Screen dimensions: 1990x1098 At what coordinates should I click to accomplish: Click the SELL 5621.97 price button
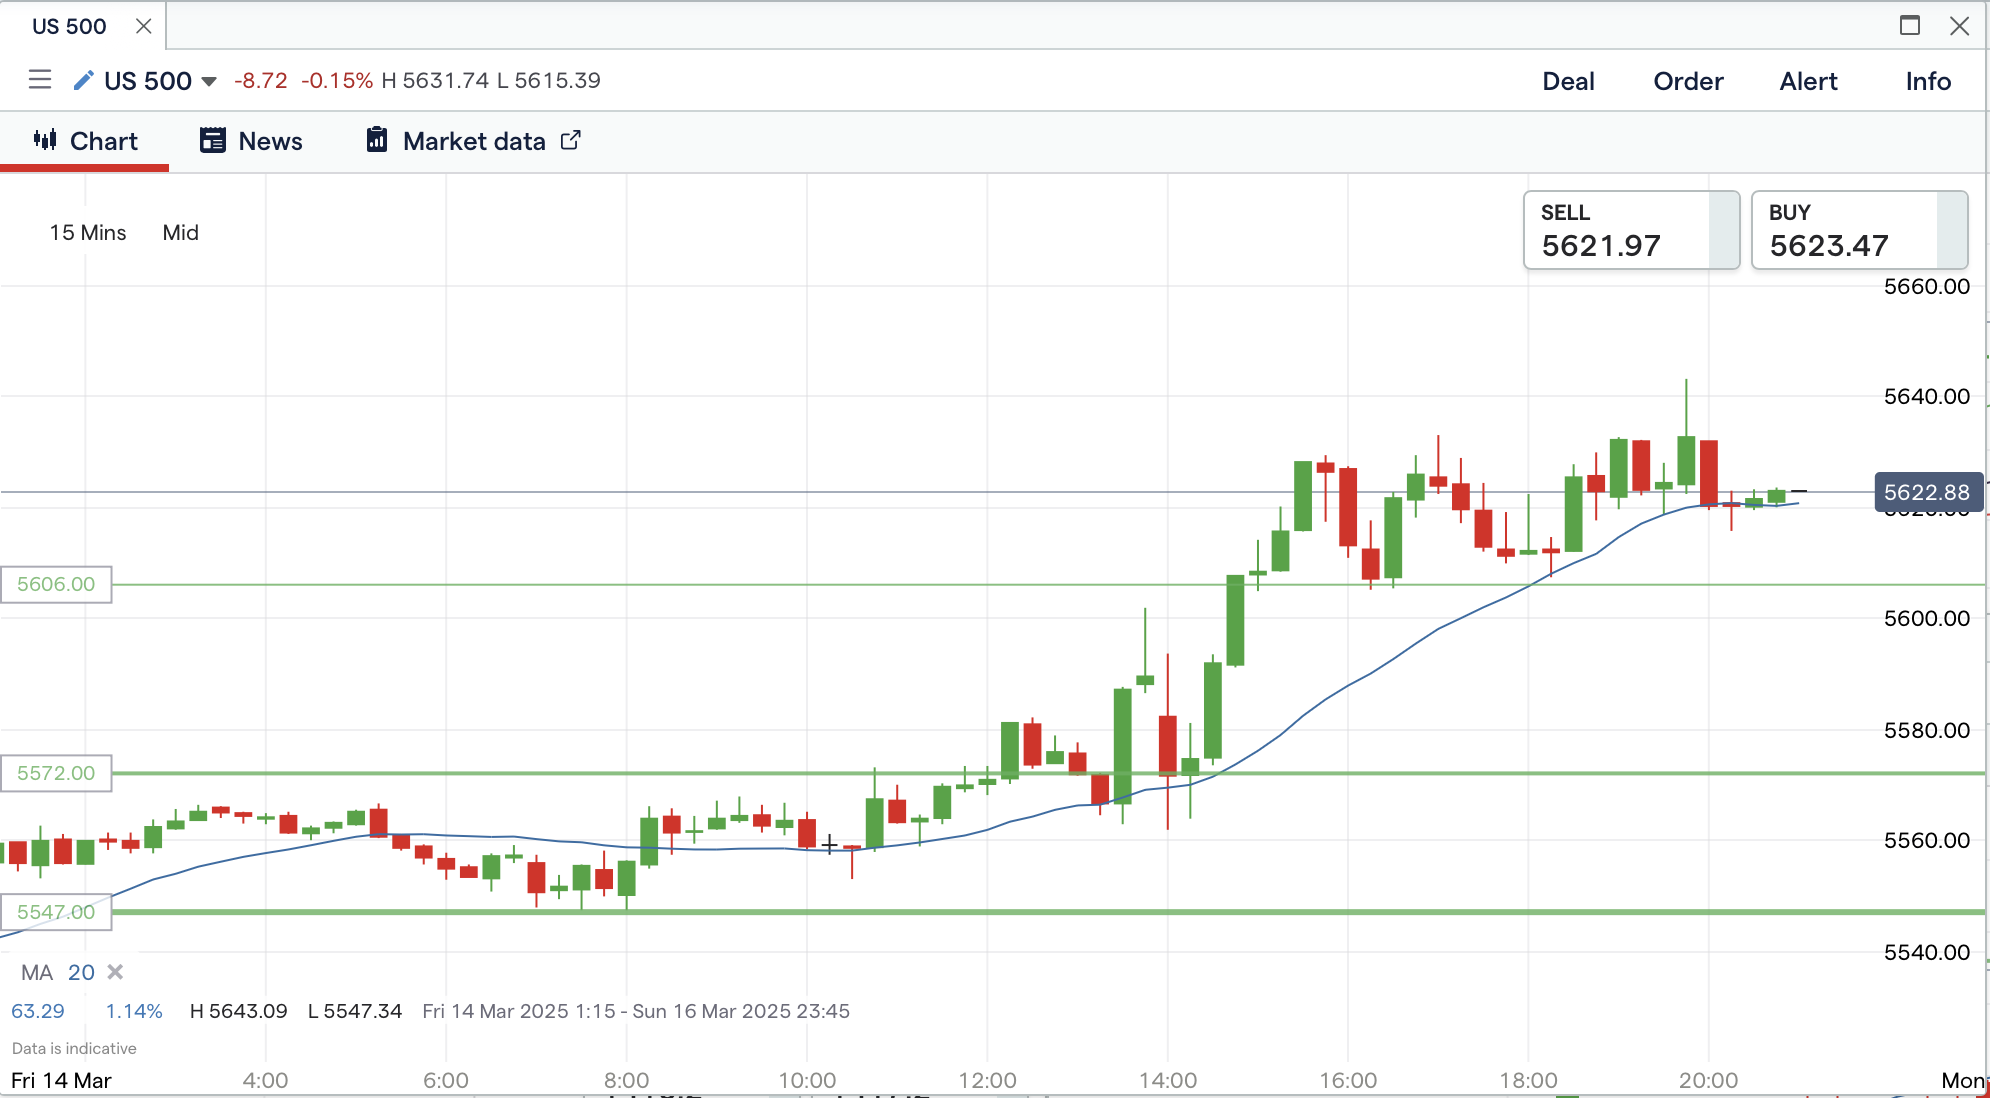pyautogui.click(x=1630, y=230)
